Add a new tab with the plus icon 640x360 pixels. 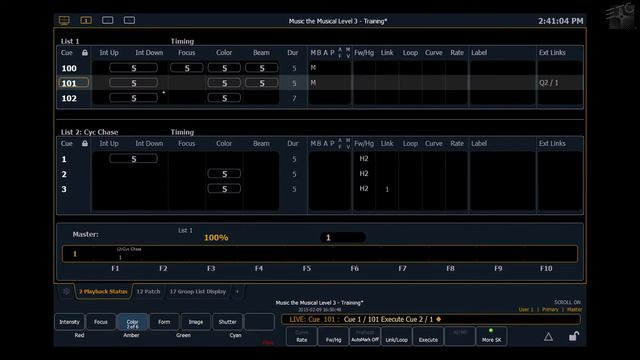point(237,291)
